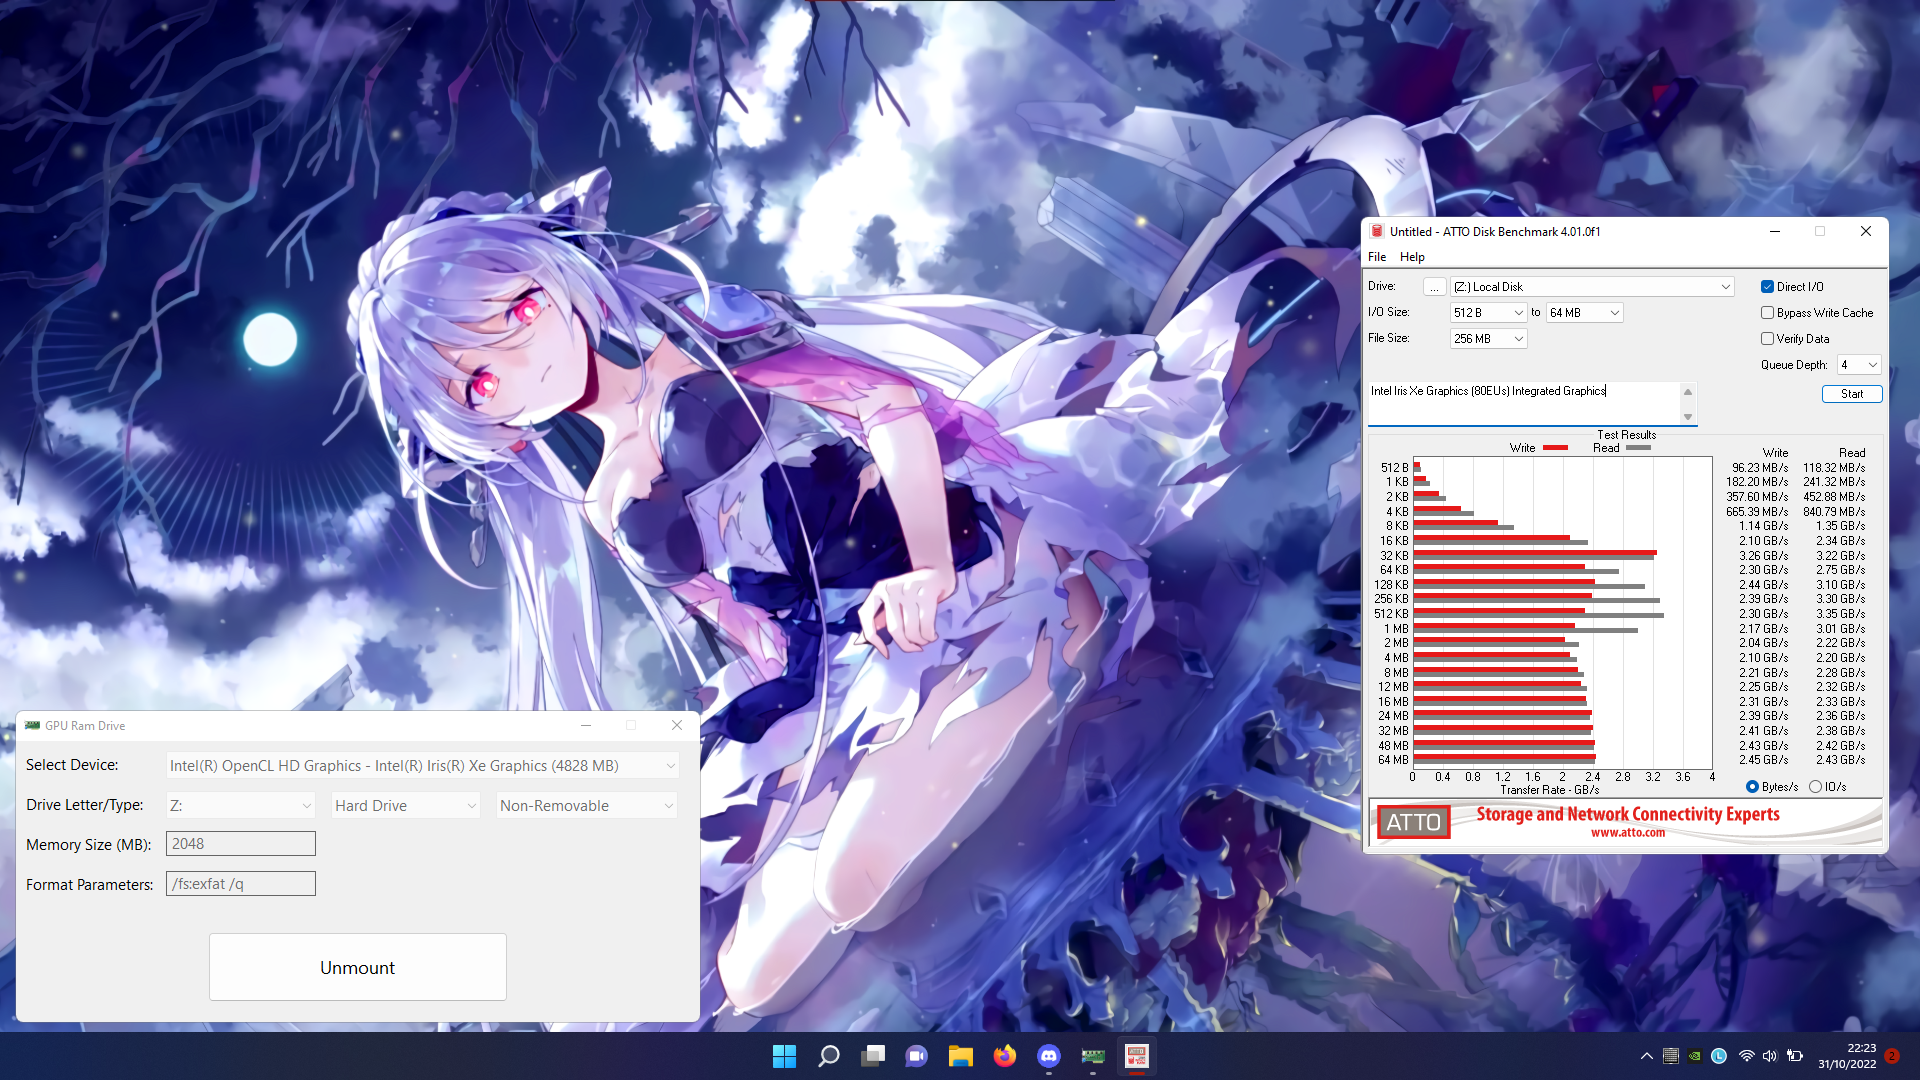1920x1080 pixels.
Task: Click the Memory Size (MB) field
Action: coord(240,844)
